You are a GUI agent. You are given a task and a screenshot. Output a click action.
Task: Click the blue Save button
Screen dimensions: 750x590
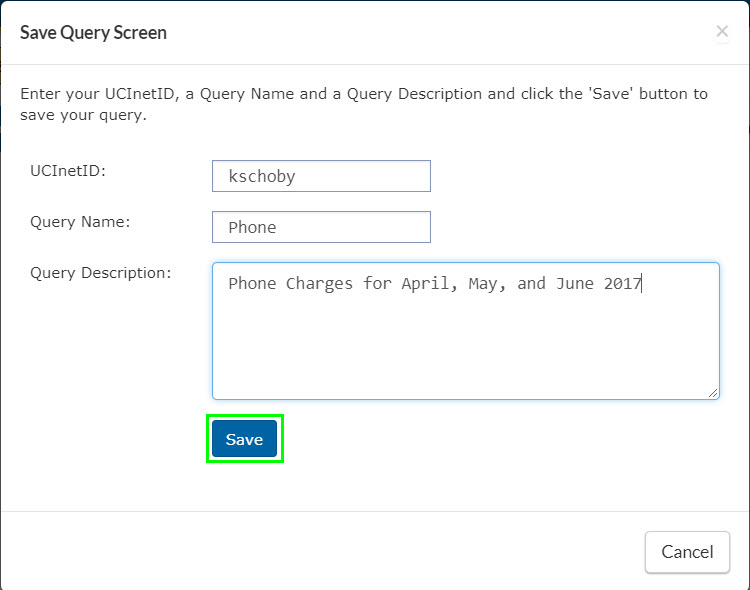[244, 438]
